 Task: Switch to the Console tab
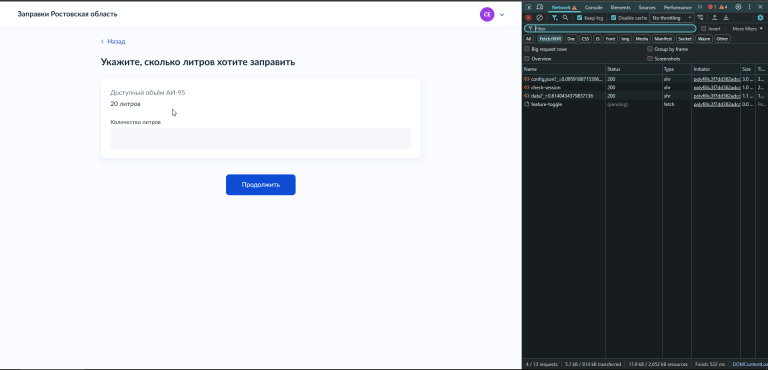[x=593, y=7]
